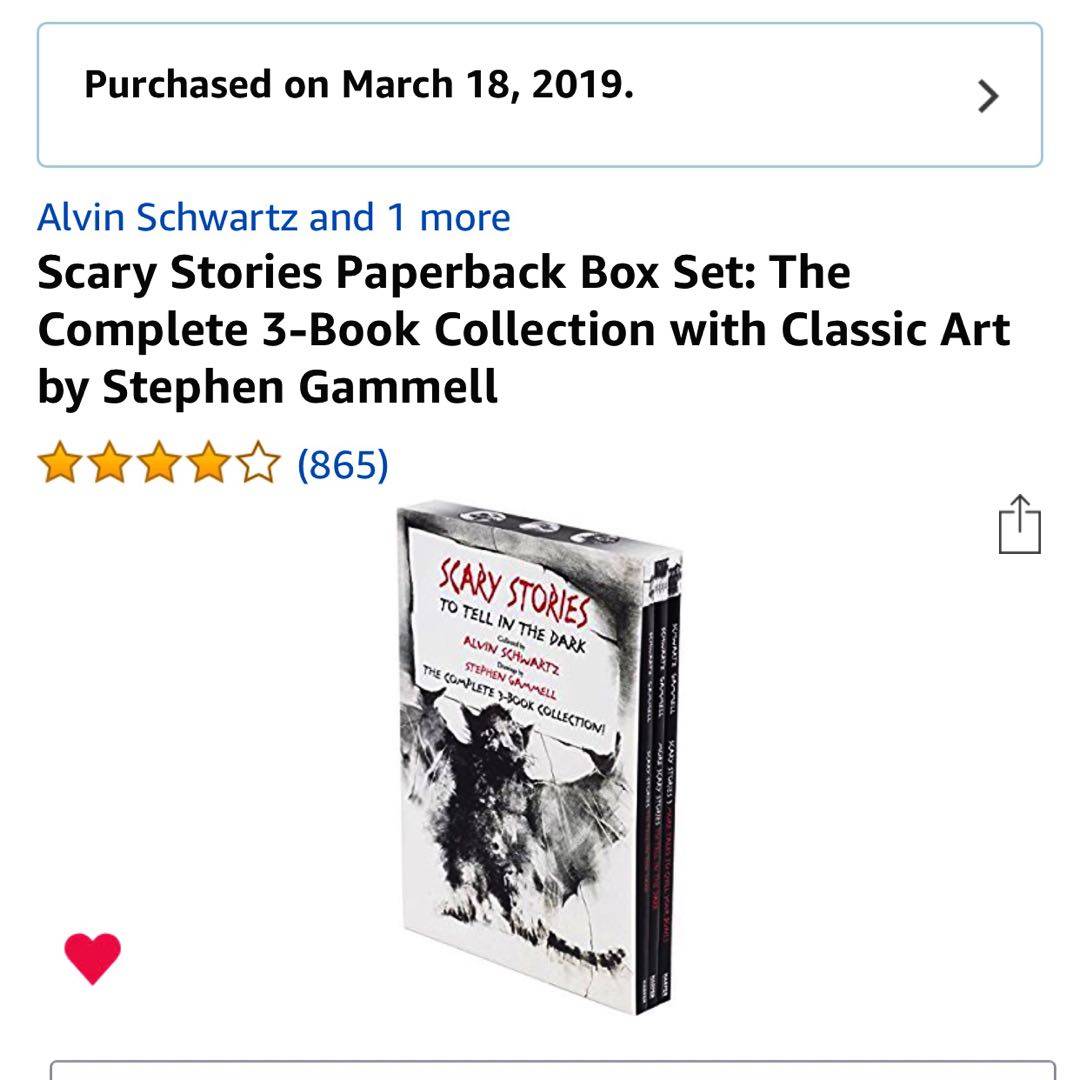The width and height of the screenshot is (1080, 1080).
Task: Open the Alvin Schwartz author link
Action: (167, 217)
